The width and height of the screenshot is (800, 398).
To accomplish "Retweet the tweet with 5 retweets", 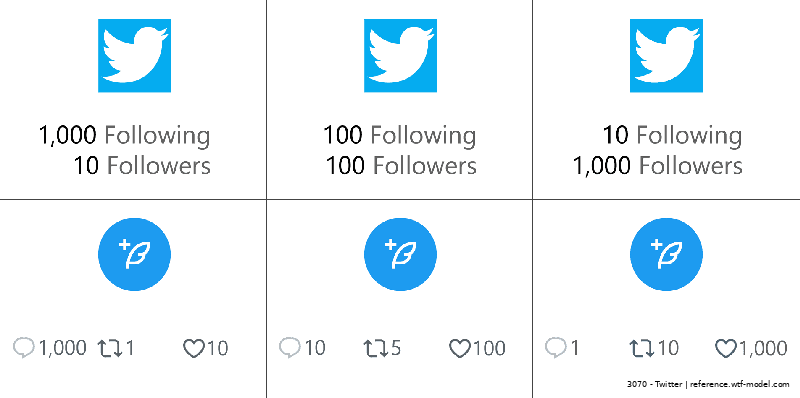I will 376,349.
